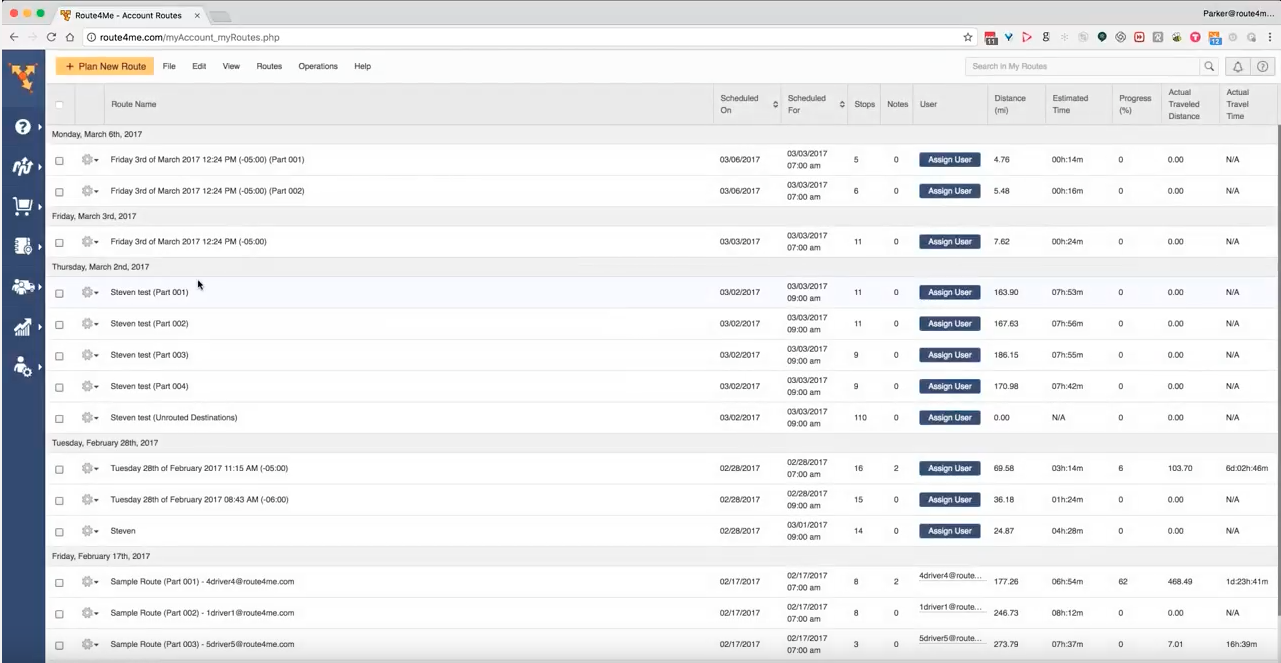The image size is (1281, 663).
Task: Open the team and vehicles sidebar icon
Action: (x=22, y=286)
